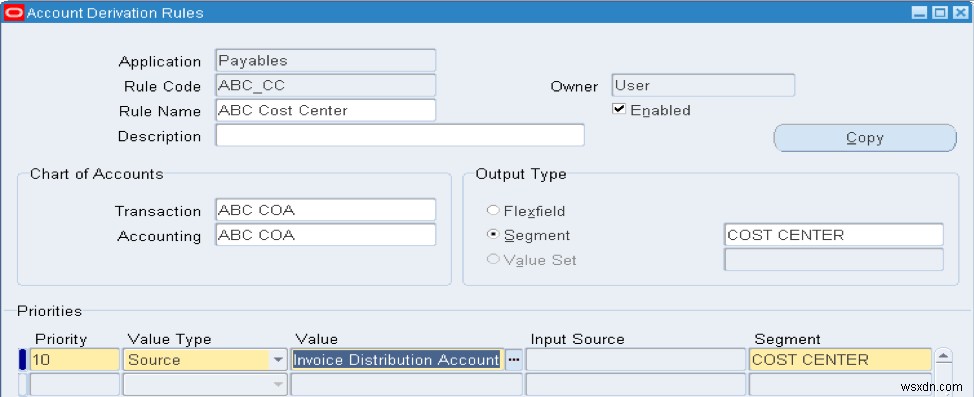Click the Output Type group label

(x=521, y=174)
